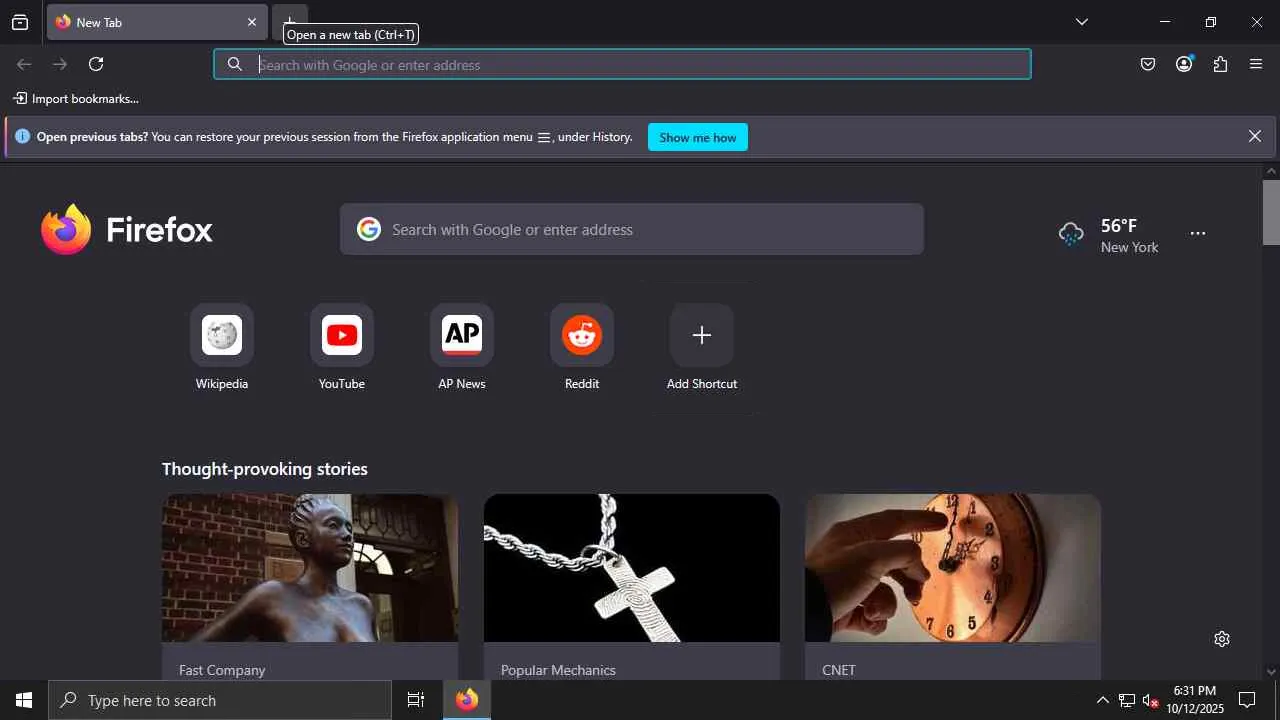Click the scrollbar down arrow
Screen dimensions: 1280x720
point(1271,672)
